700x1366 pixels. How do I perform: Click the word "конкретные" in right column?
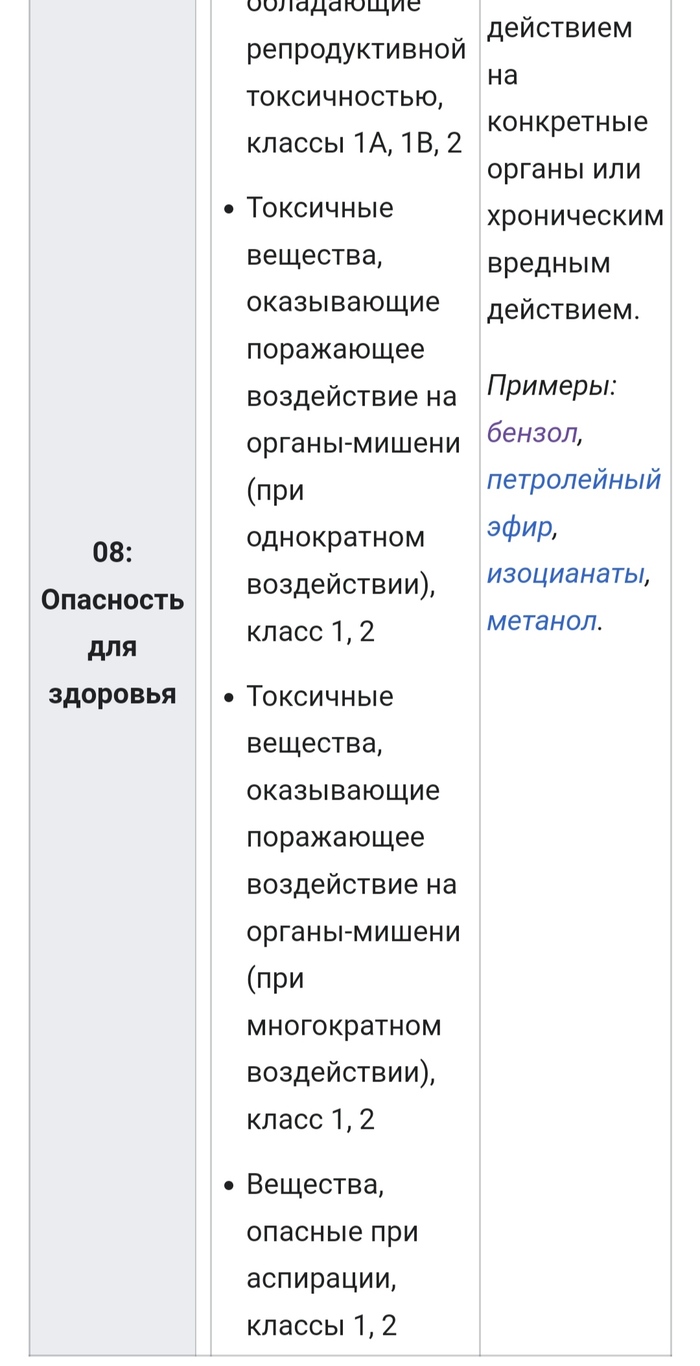pos(567,122)
